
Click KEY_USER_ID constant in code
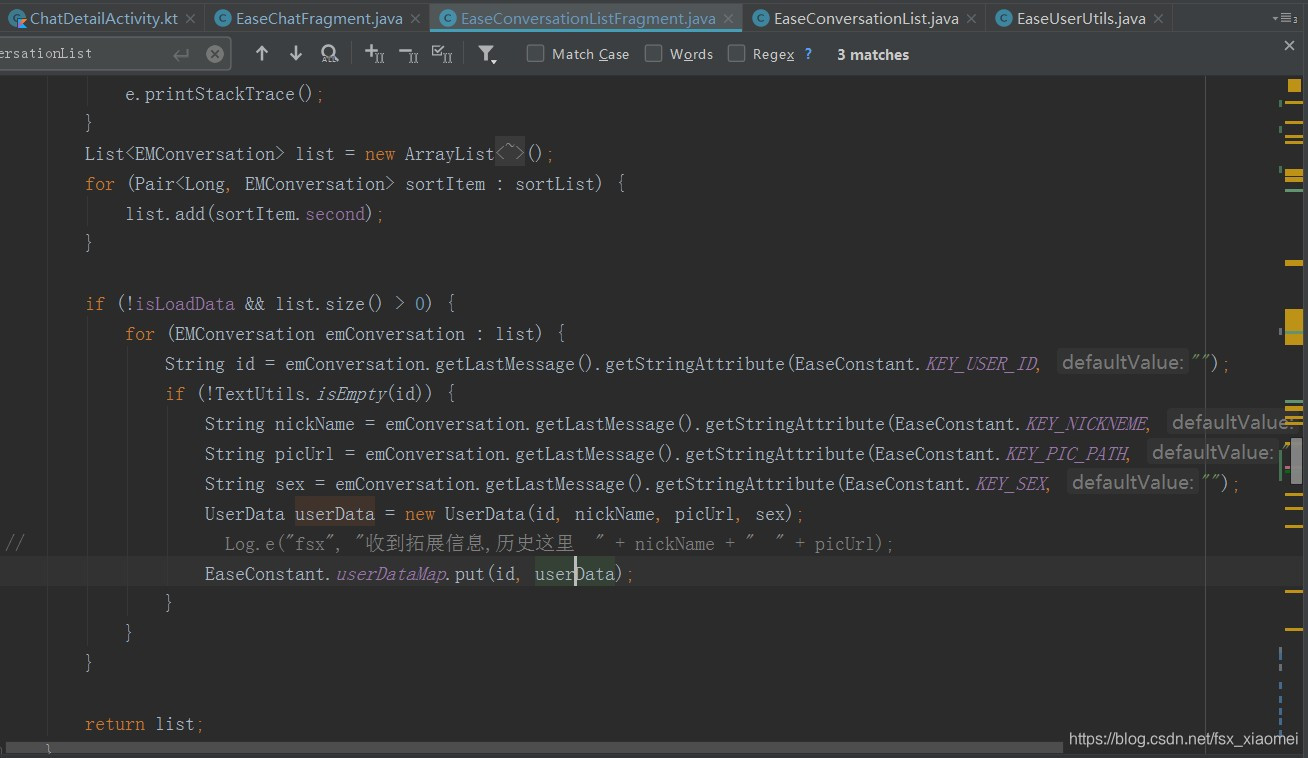(981, 364)
